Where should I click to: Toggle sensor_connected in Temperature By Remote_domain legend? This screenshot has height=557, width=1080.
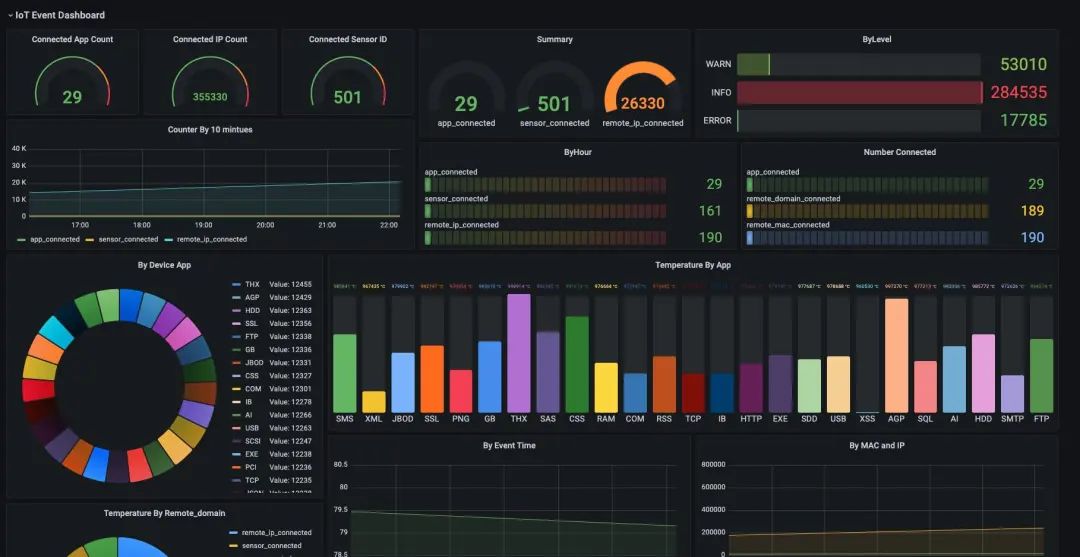pyautogui.click(x=272, y=546)
